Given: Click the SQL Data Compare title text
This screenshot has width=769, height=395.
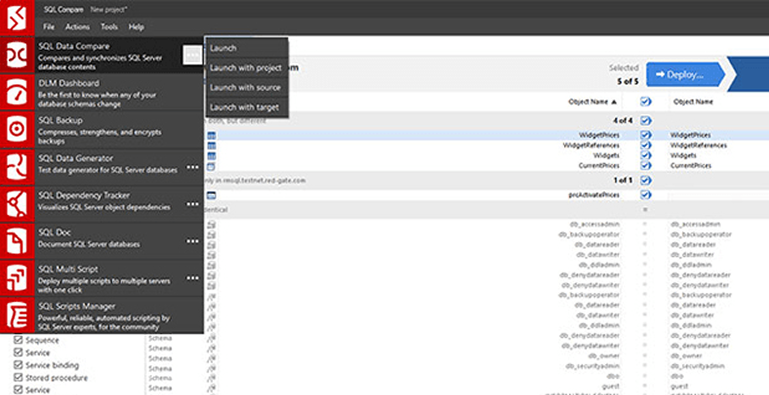Looking at the screenshot, I should 74,46.
